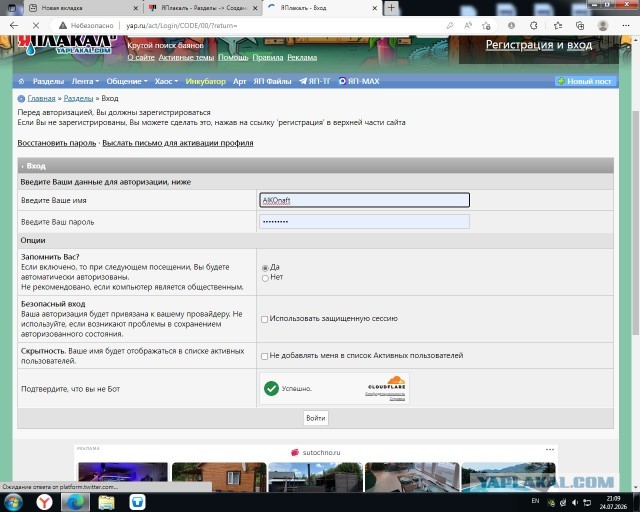Open the browser profile avatar
Image resolution: width=640 pixels, height=512 pixels.
(603, 25)
